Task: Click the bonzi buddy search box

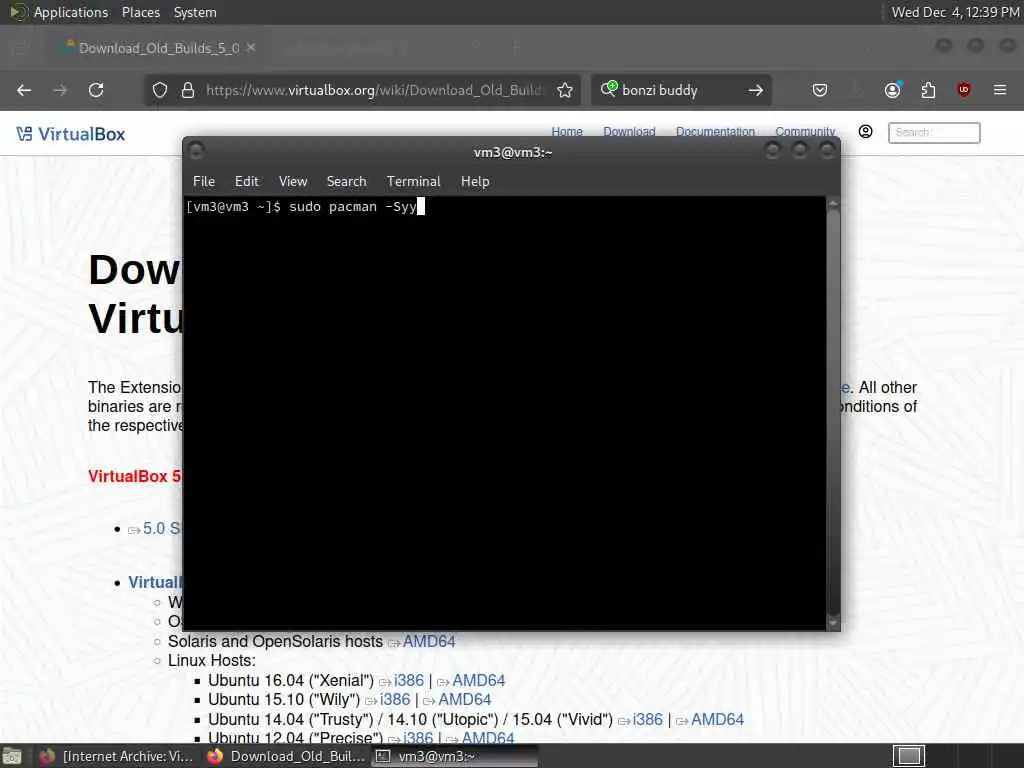Action: click(x=682, y=90)
